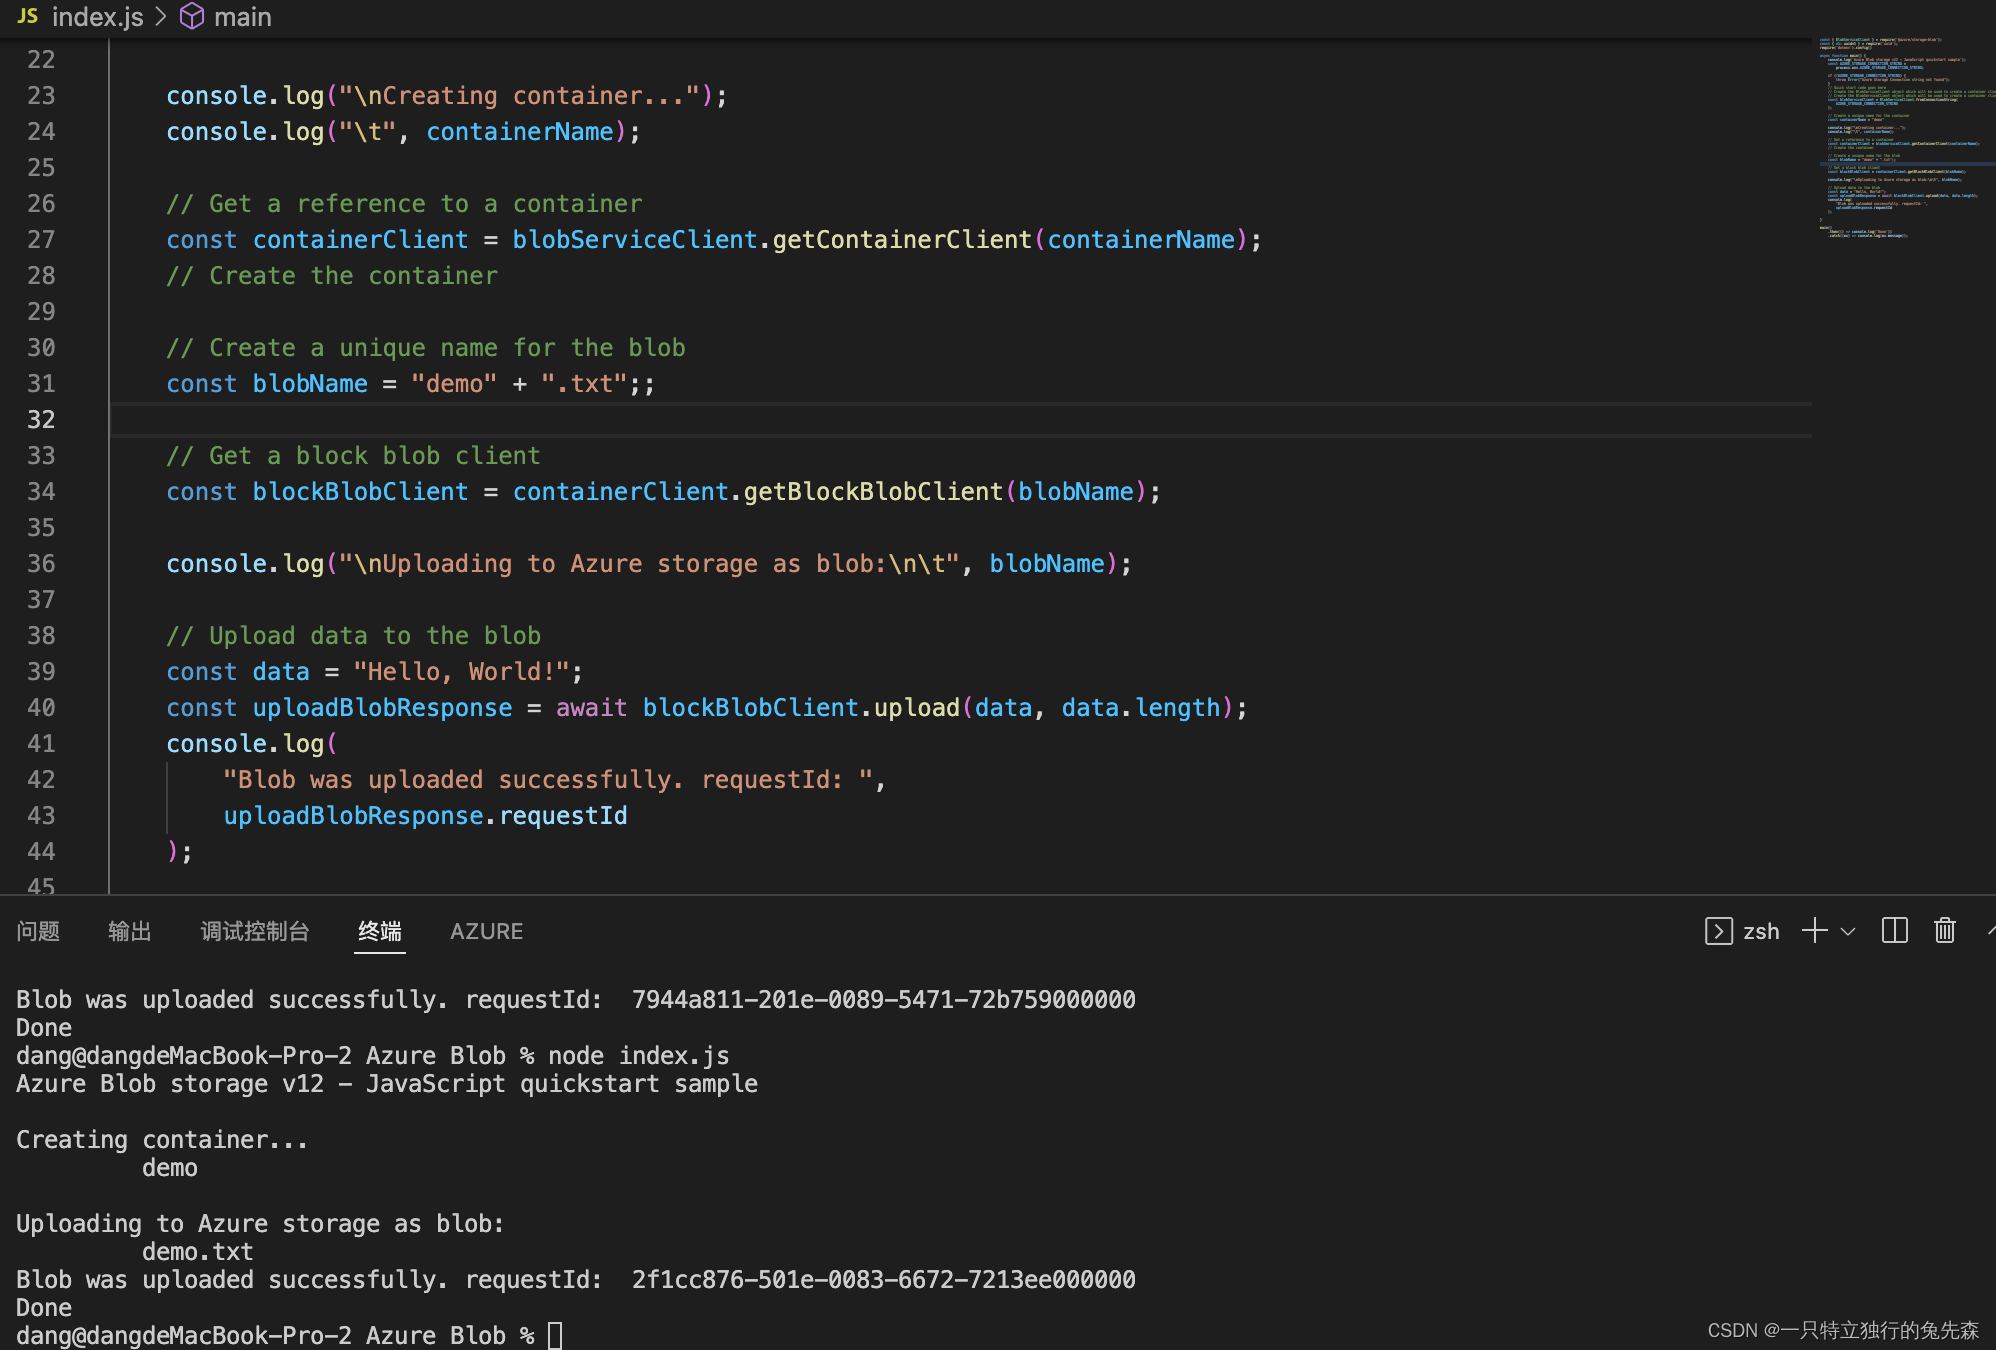Click the main function cube icon
Viewport: 1996px width, 1350px height.
(x=191, y=16)
